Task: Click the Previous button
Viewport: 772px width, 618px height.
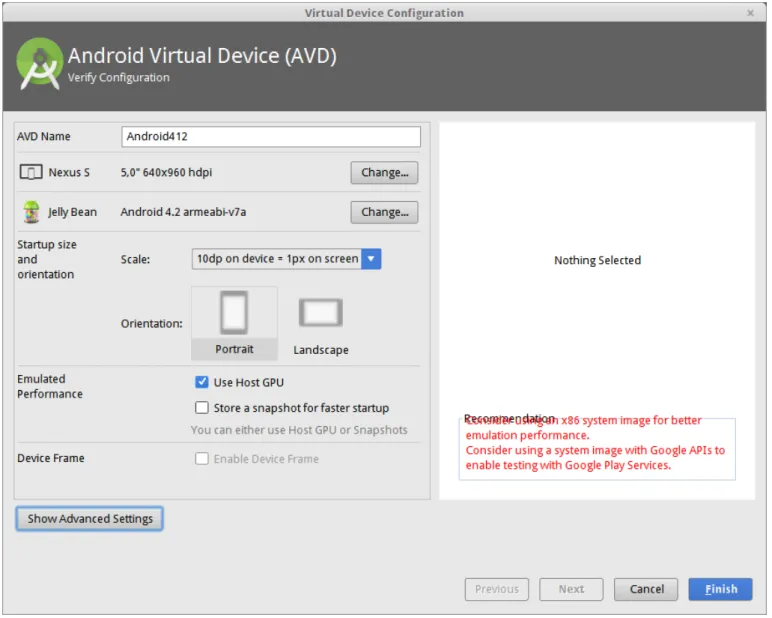Action: pos(498,591)
